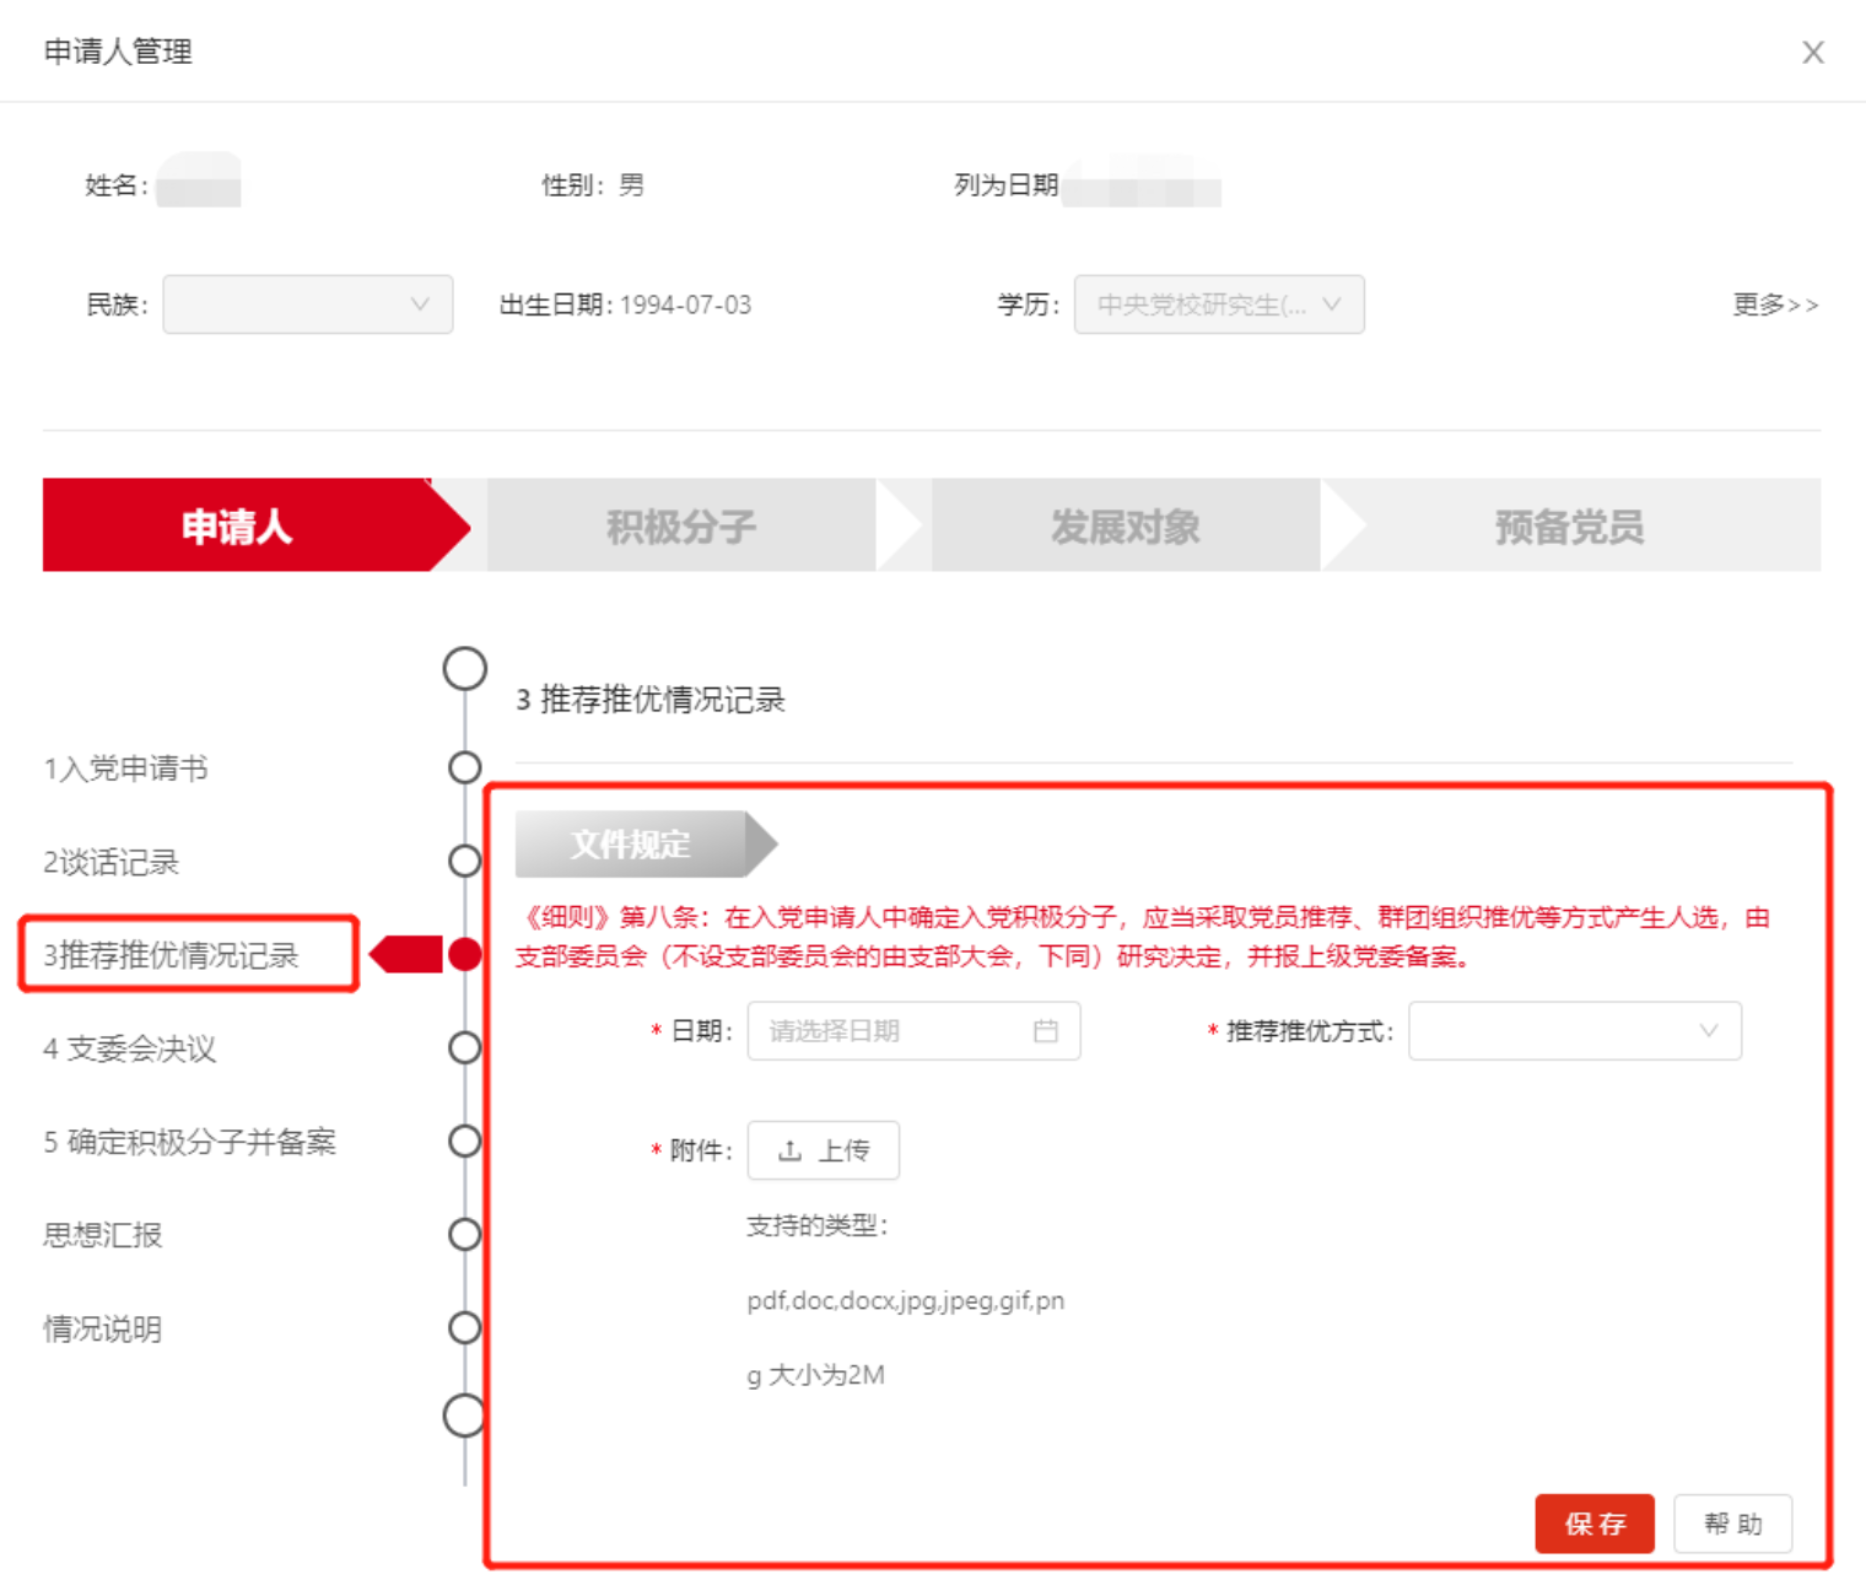Click the timeline circle beside 1入党申请书
1867x1596 pixels.
tap(465, 768)
